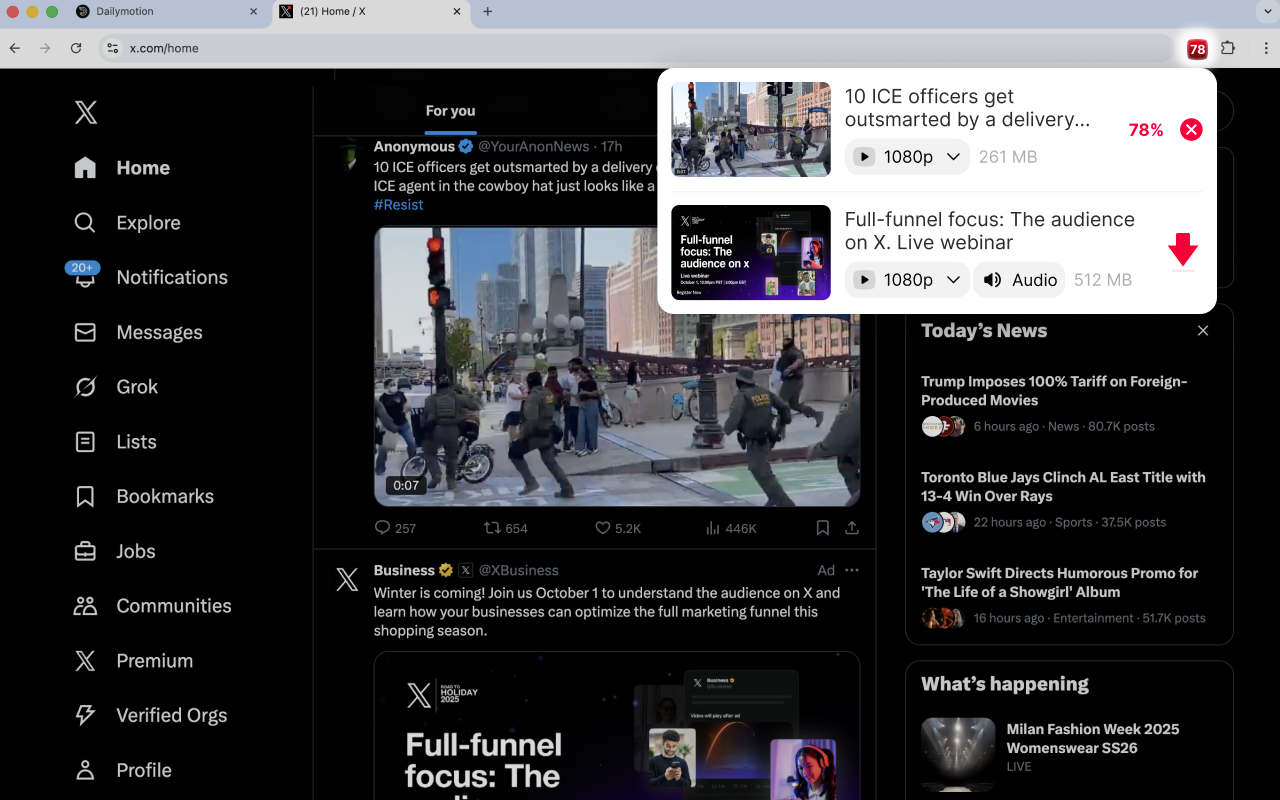
Task: Open the Trump tariff news story
Action: click(1053, 391)
